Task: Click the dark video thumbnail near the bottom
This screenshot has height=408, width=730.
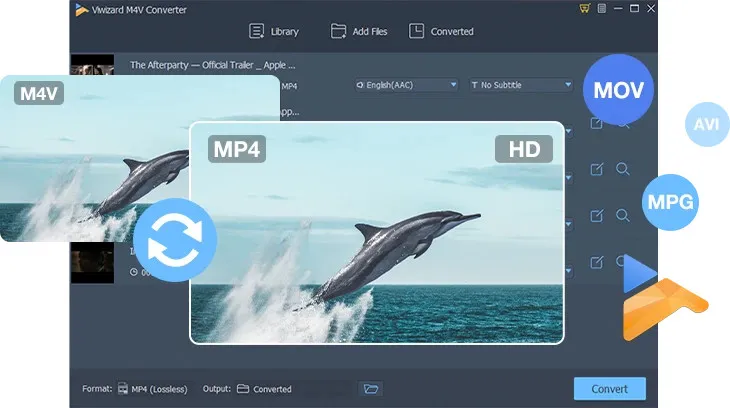Action: click(x=92, y=262)
